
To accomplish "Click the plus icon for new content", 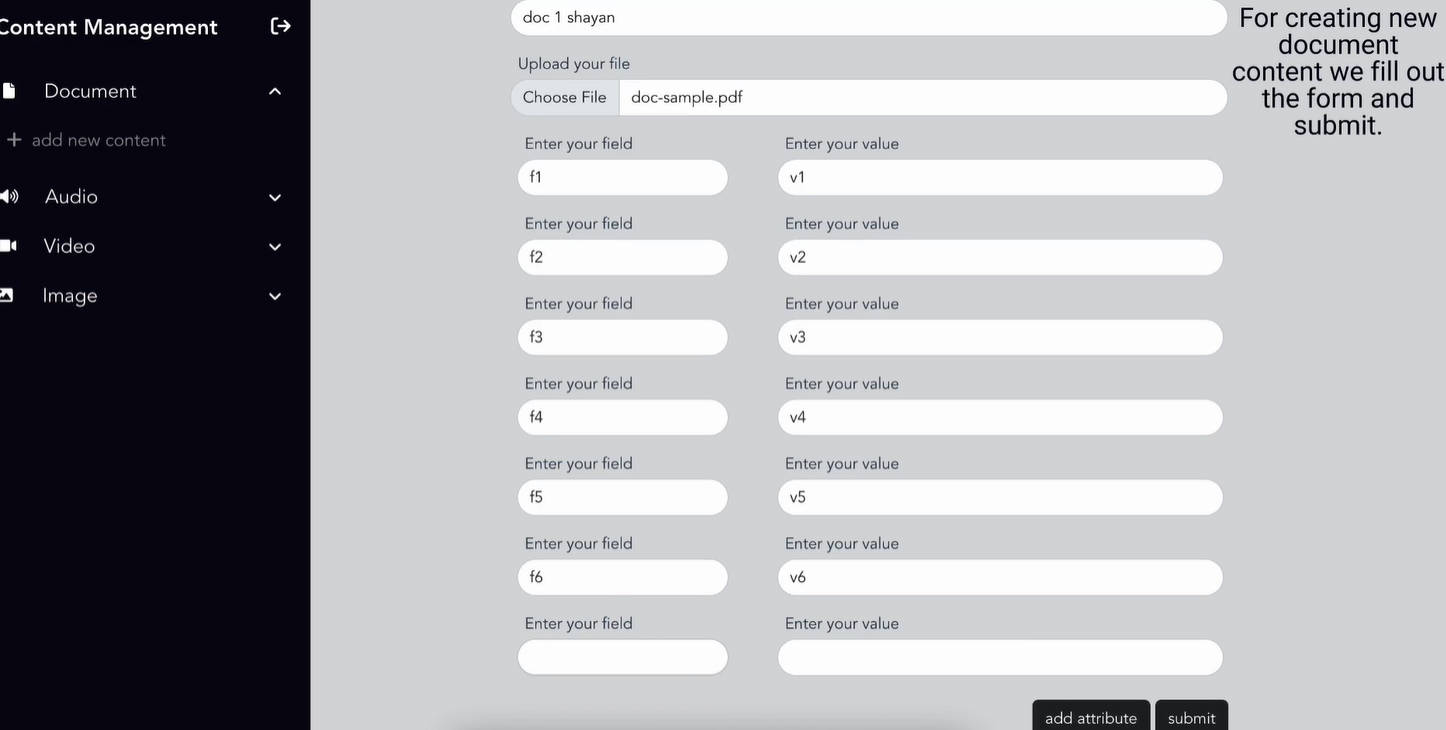I will point(14,140).
